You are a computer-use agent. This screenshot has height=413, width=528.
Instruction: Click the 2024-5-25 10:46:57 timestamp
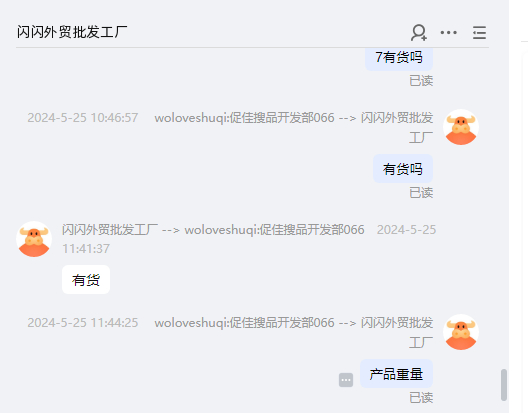coord(82,118)
